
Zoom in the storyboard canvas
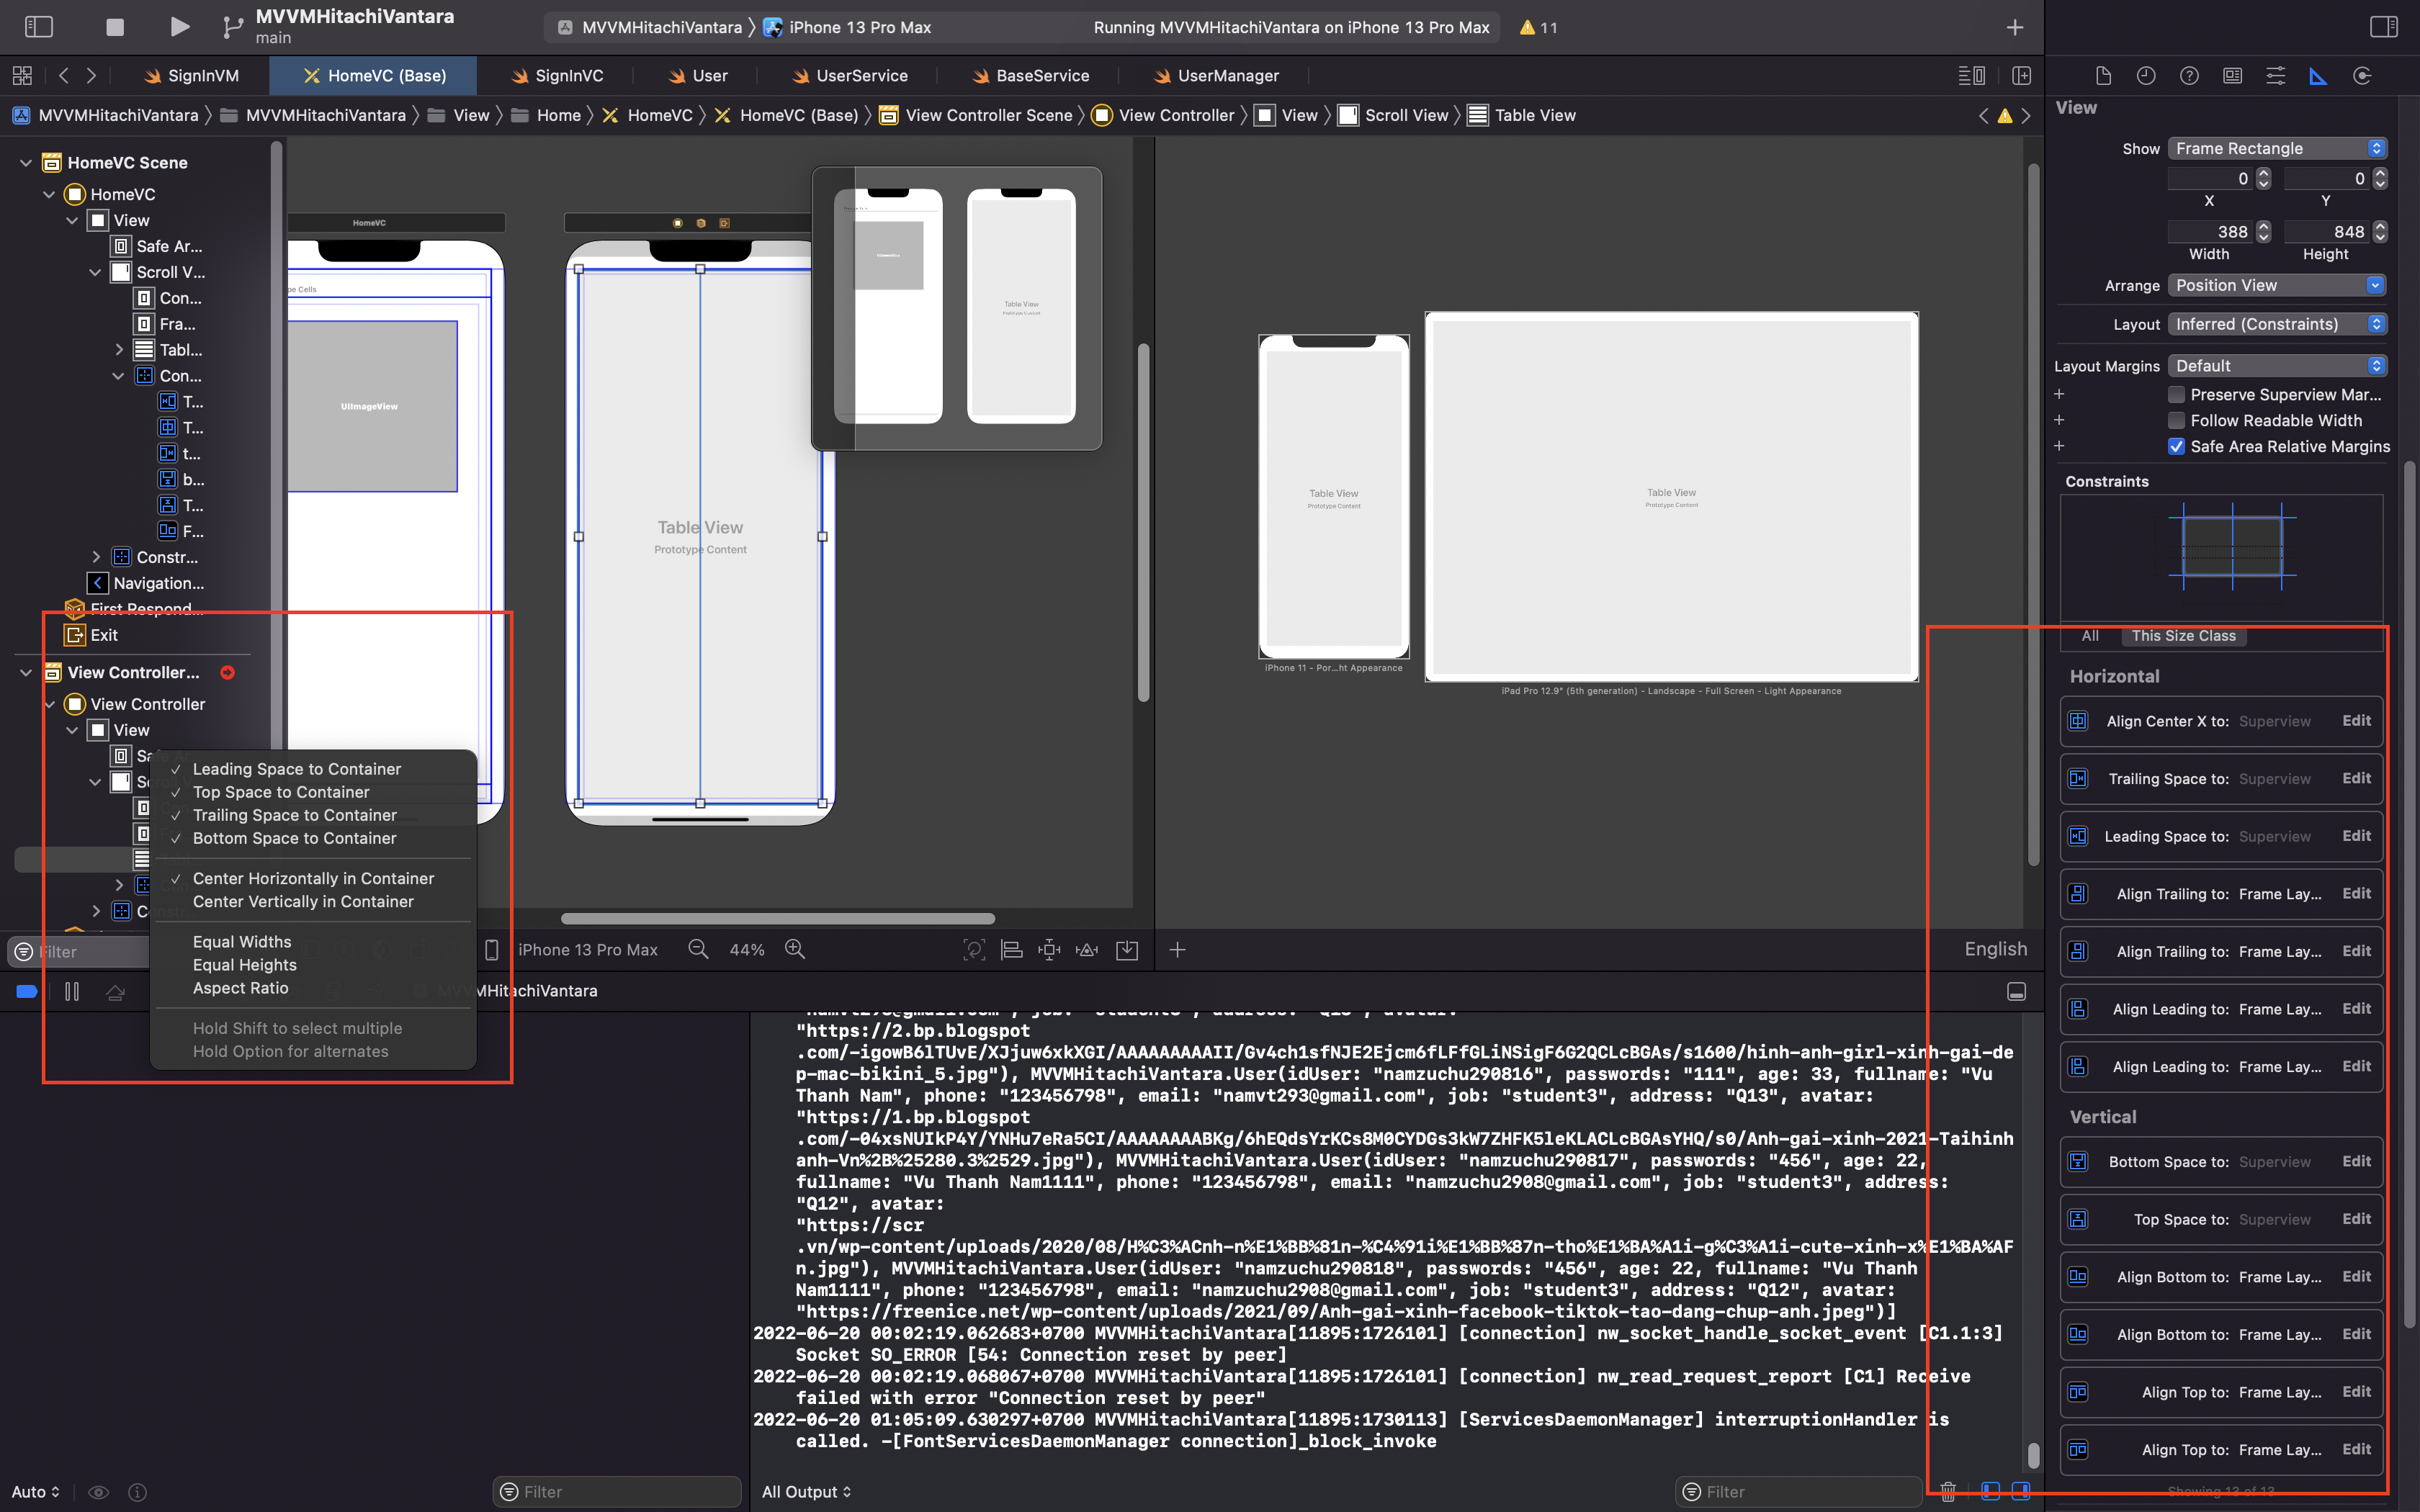[795, 950]
